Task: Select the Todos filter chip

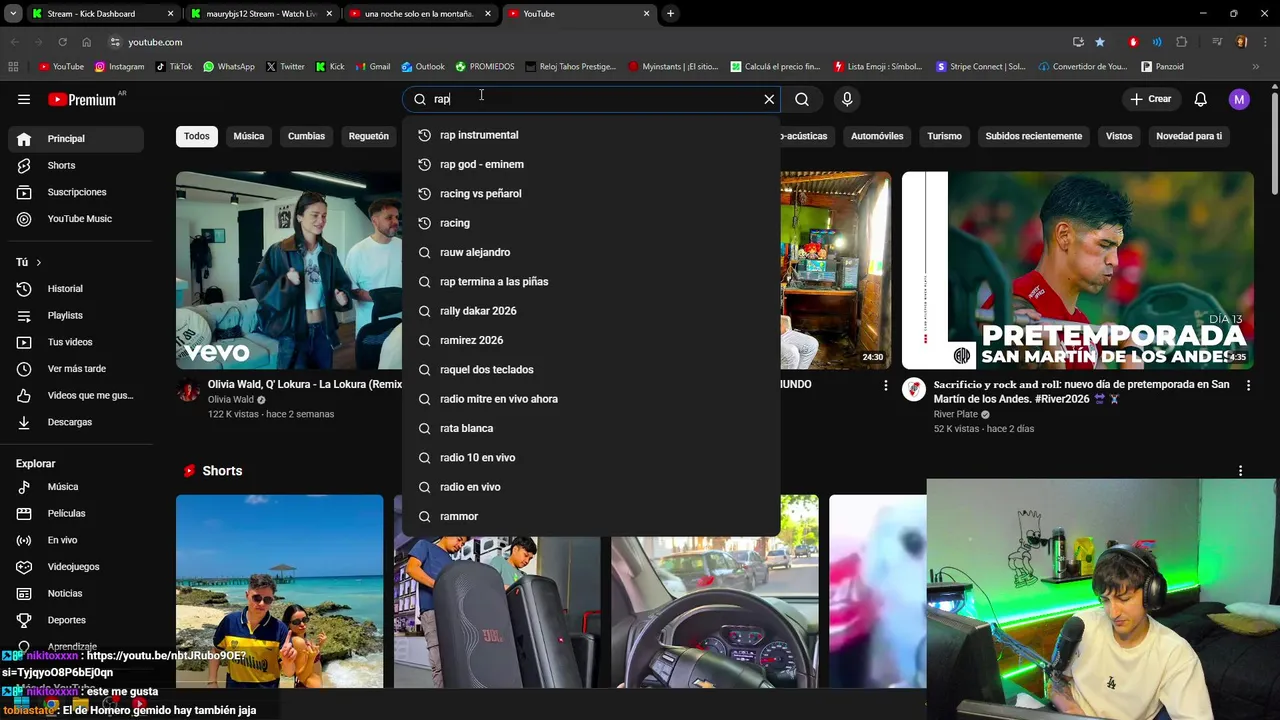Action: 197,136
